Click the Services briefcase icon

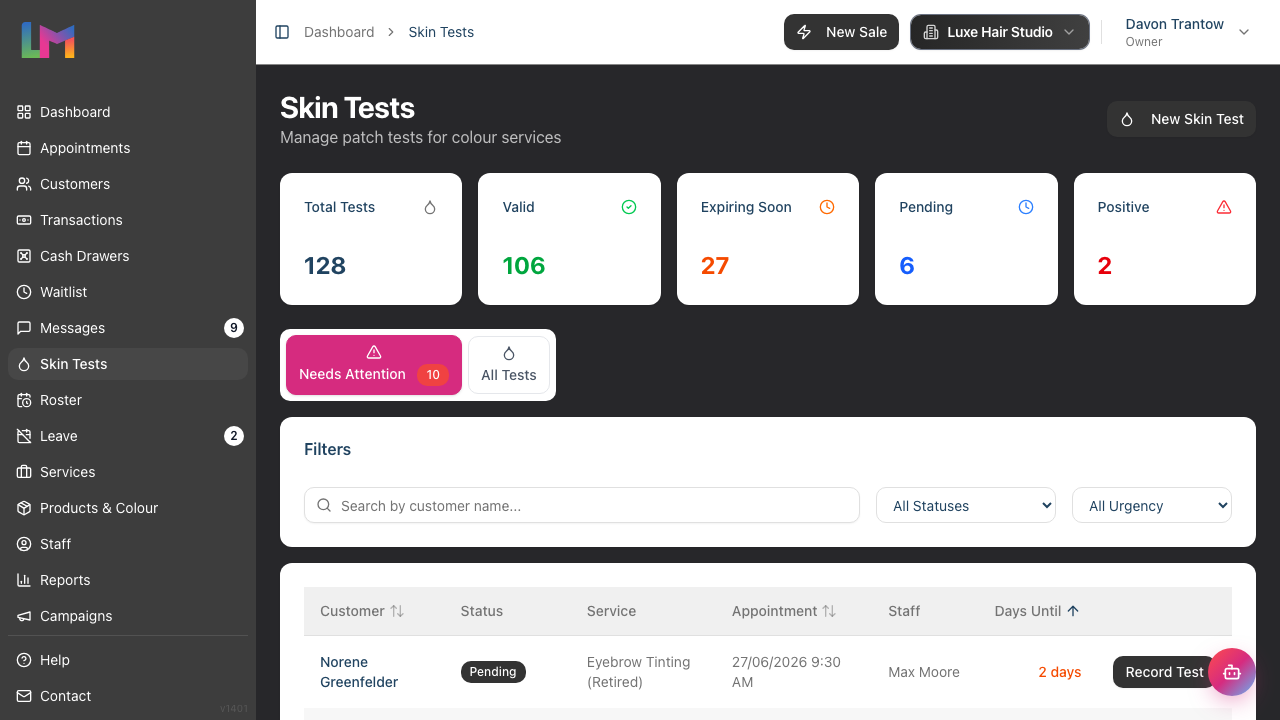(x=24, y=472)
